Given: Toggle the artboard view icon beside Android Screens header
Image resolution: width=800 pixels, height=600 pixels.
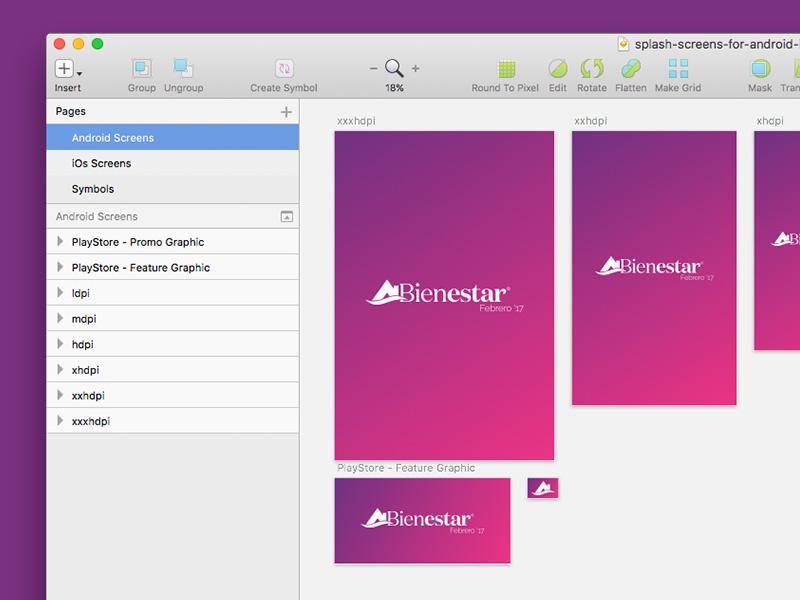Looking at the screenshot, I should click(285, 216).
